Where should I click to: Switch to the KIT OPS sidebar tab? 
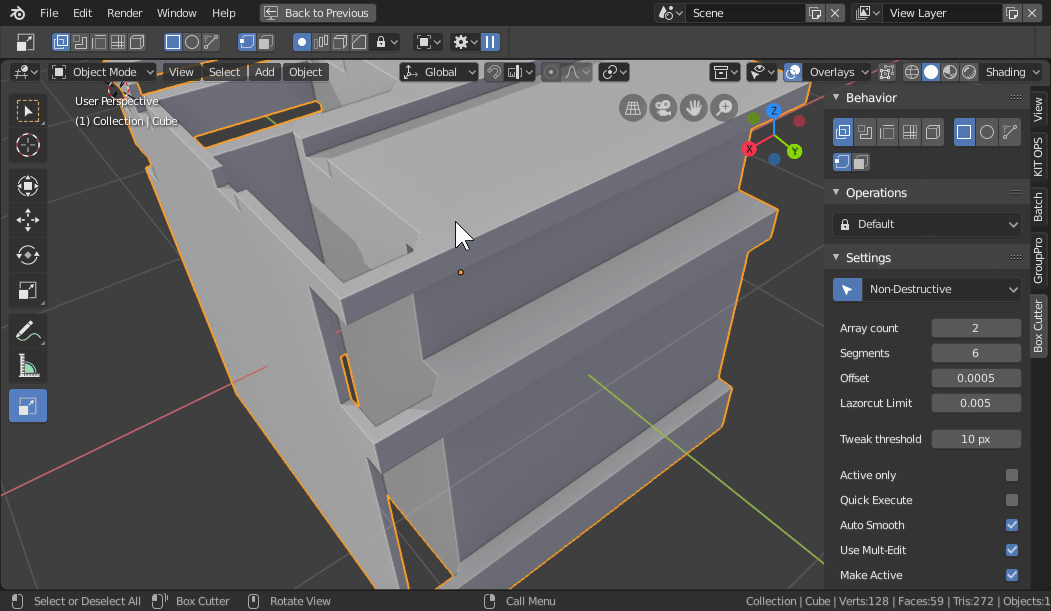(1038, 156)
